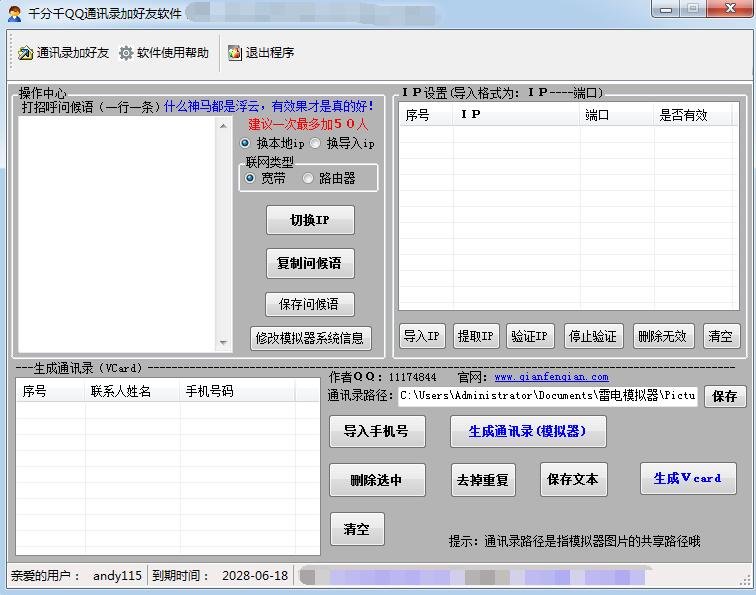This screenshot has height=595, width=756.
Task: Open www.qianfenqian.com official site link
Action: coord(551,377)
